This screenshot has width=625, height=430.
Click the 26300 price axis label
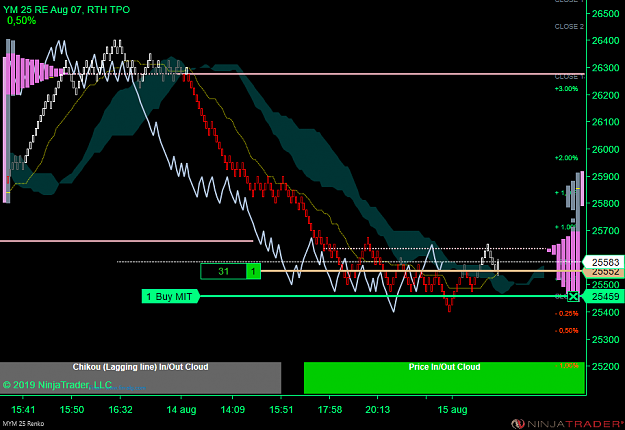(x=605, y=68)
